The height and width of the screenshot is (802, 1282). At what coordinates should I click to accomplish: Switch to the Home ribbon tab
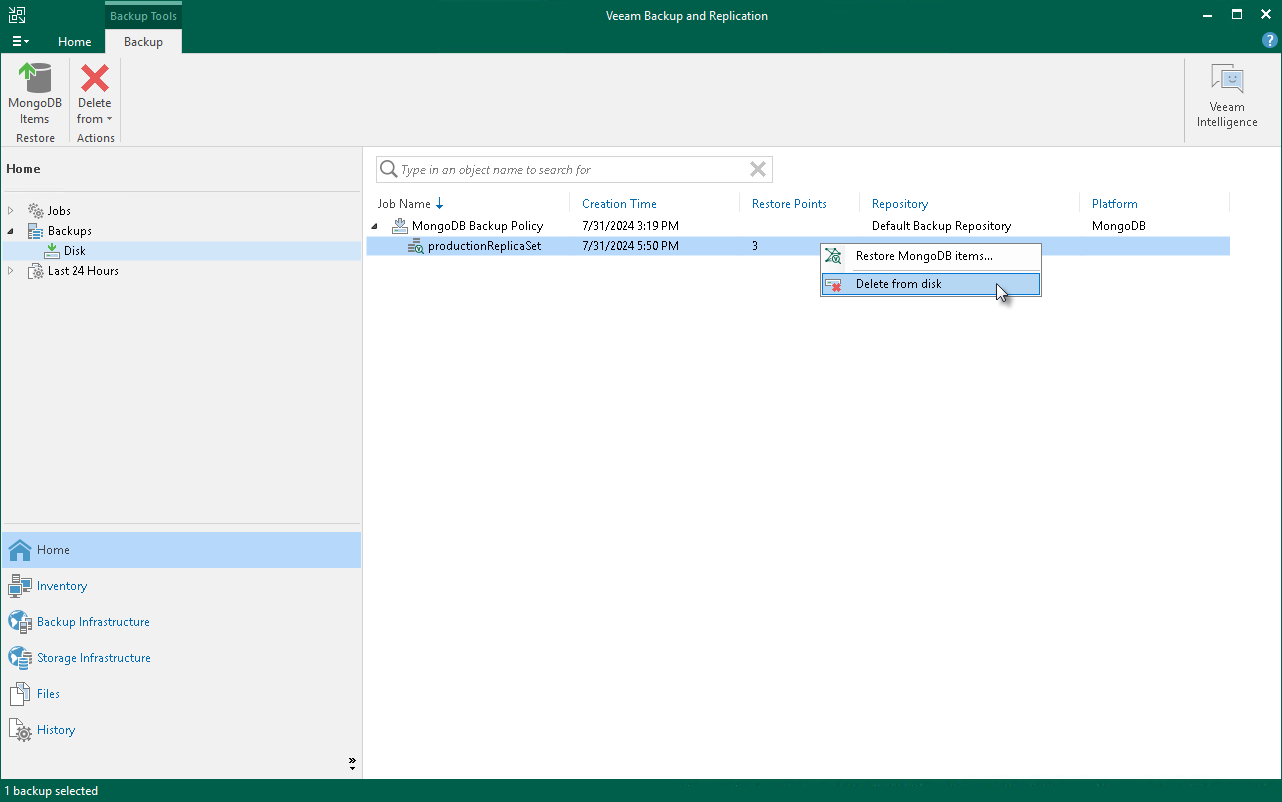tap(75, 42)
